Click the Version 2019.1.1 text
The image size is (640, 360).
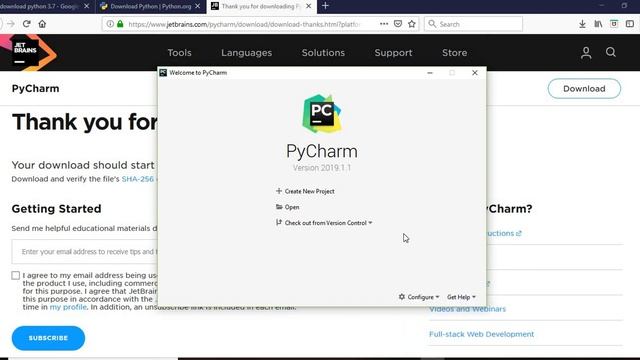(x=322, y=168)
